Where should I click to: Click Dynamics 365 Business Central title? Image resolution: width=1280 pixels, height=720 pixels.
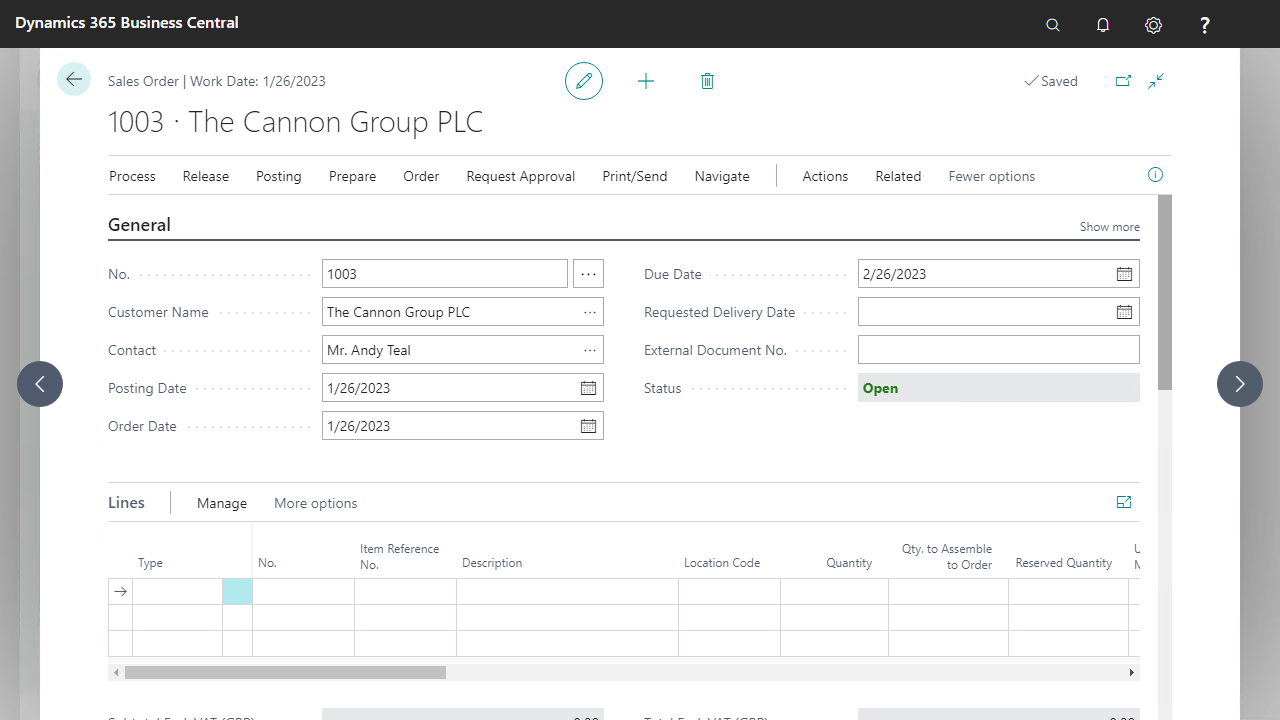(127, 22)
